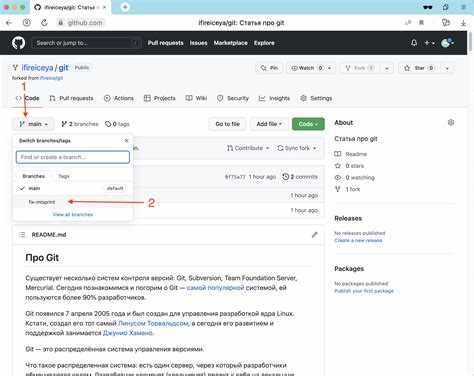Switch to the Insights tab
The width and height of the screenshot is (474, 376).
pos(274,98)
